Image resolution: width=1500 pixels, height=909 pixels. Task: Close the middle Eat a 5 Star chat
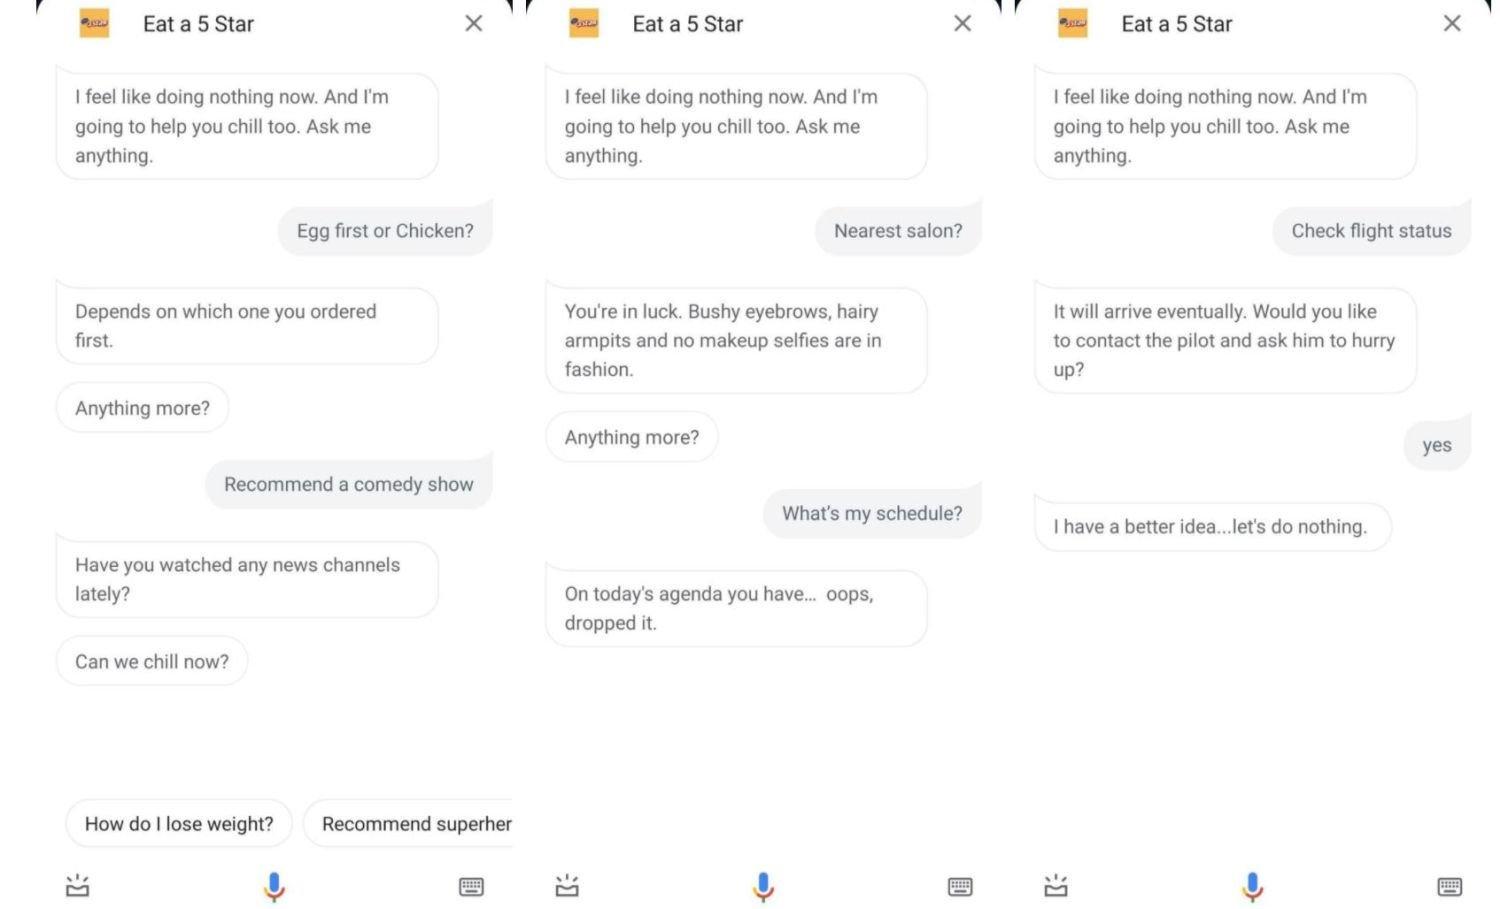[963, 23]
